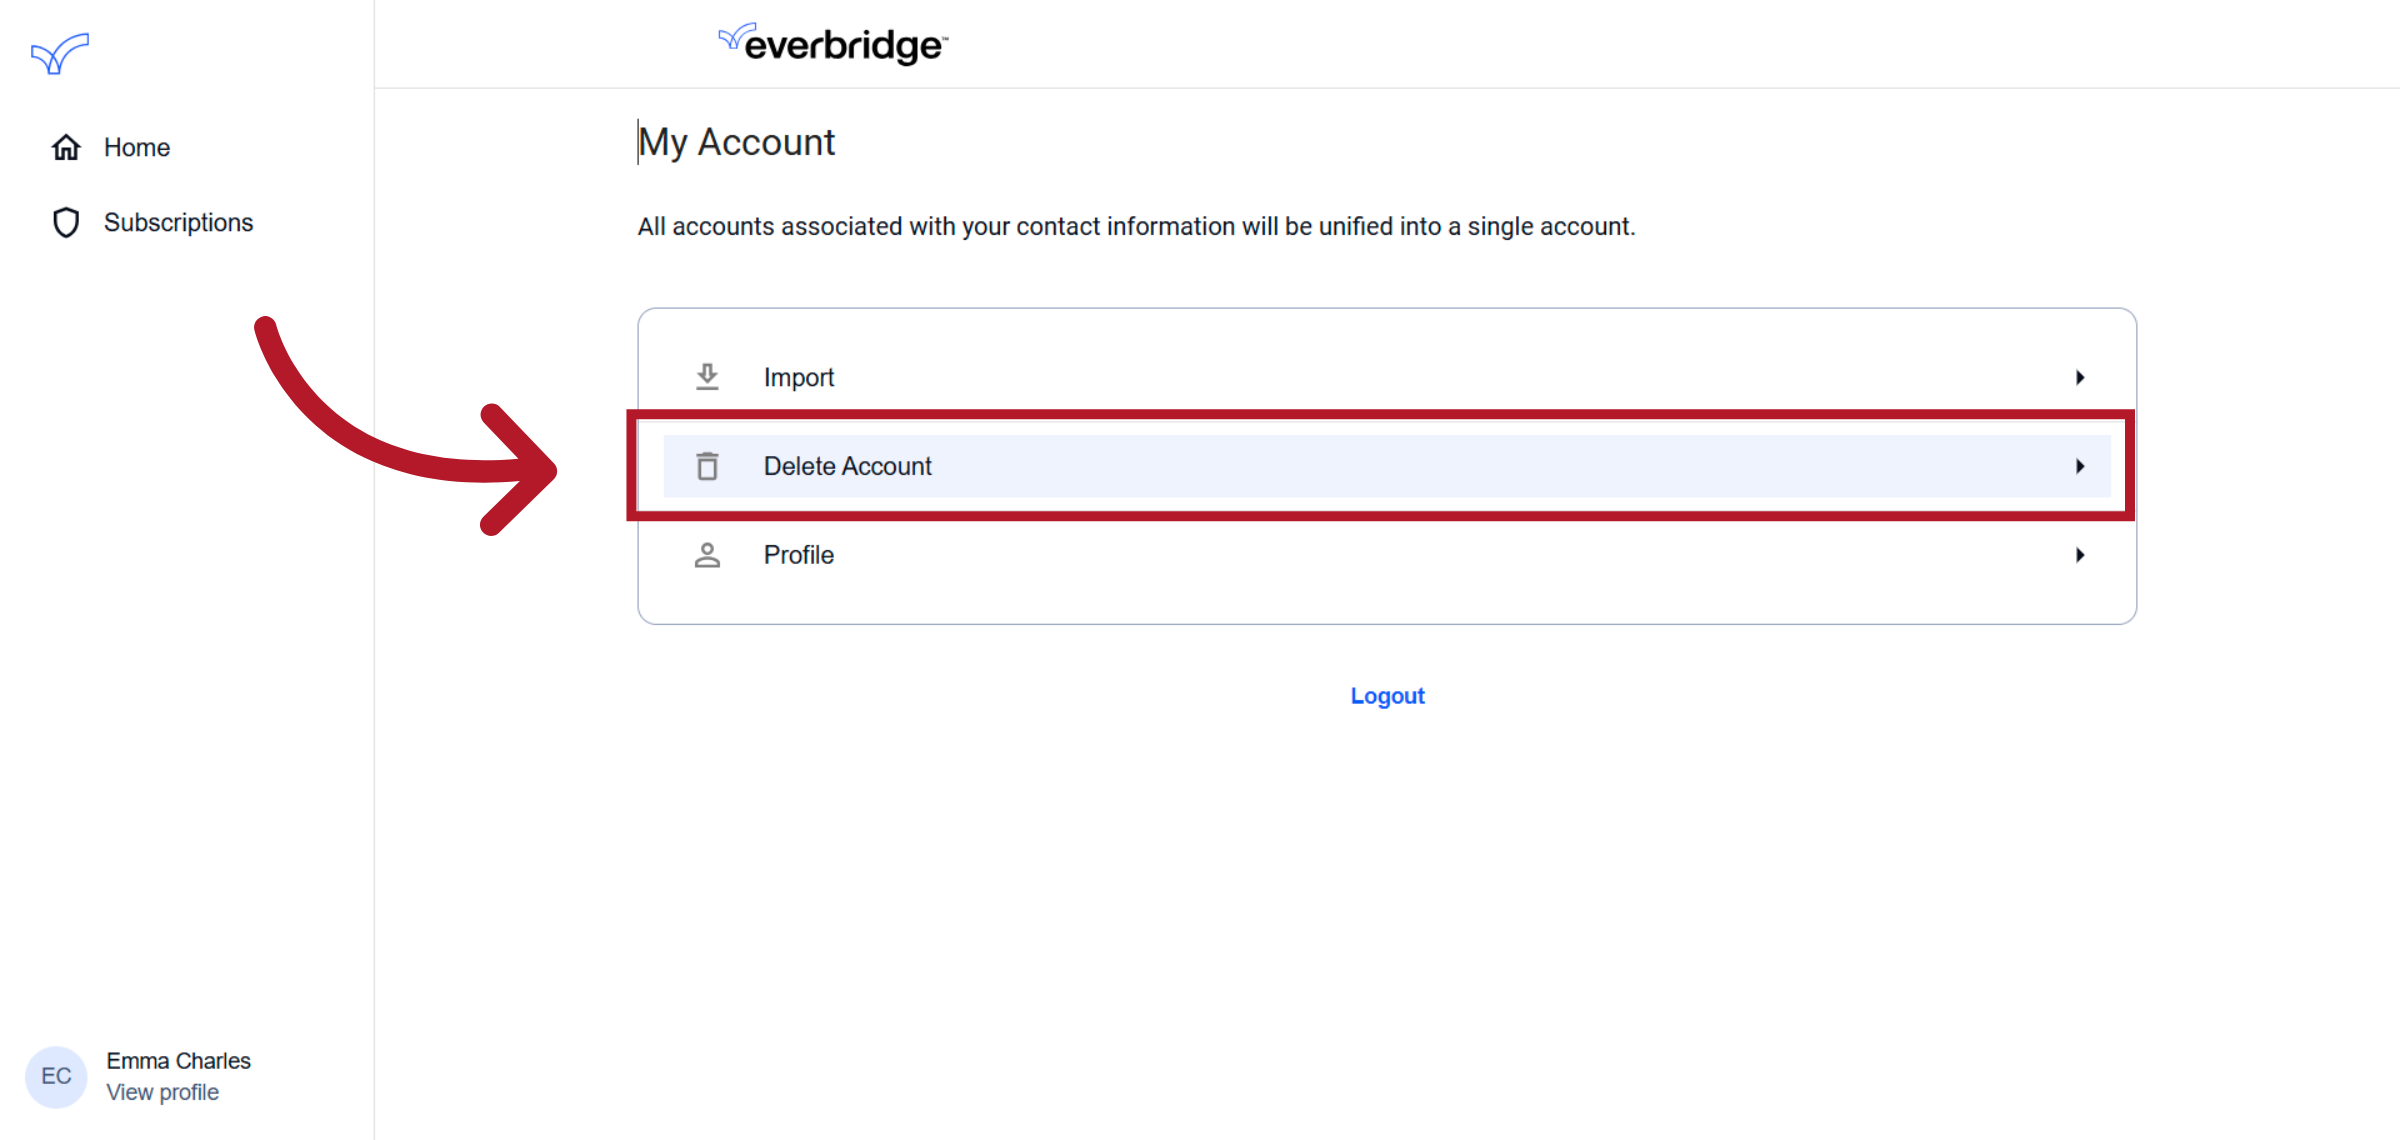The width and height of the screenshot is (2400, 1140).
Task: Select the Import option label
Action: (x=799, y=378)
